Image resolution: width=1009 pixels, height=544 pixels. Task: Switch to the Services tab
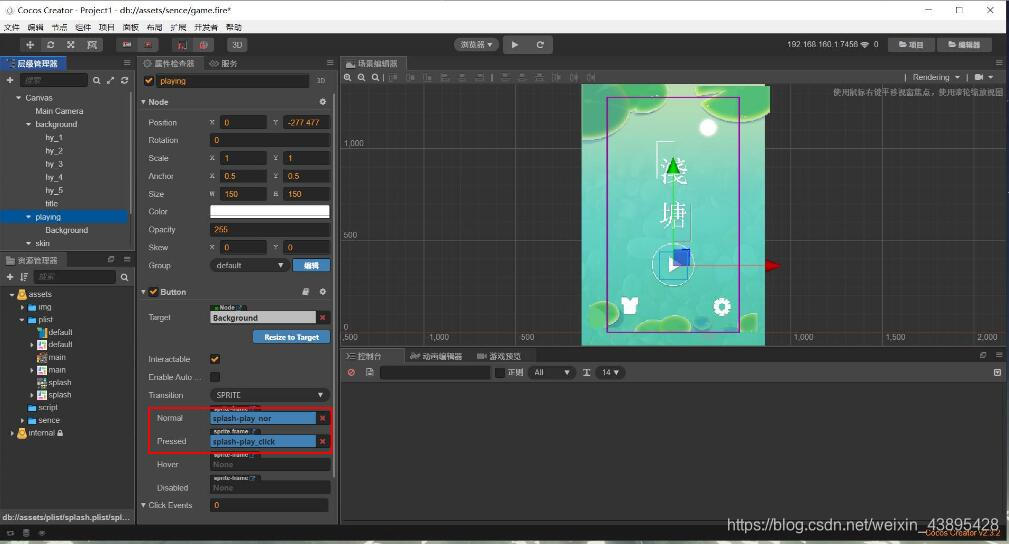point(223,63)
